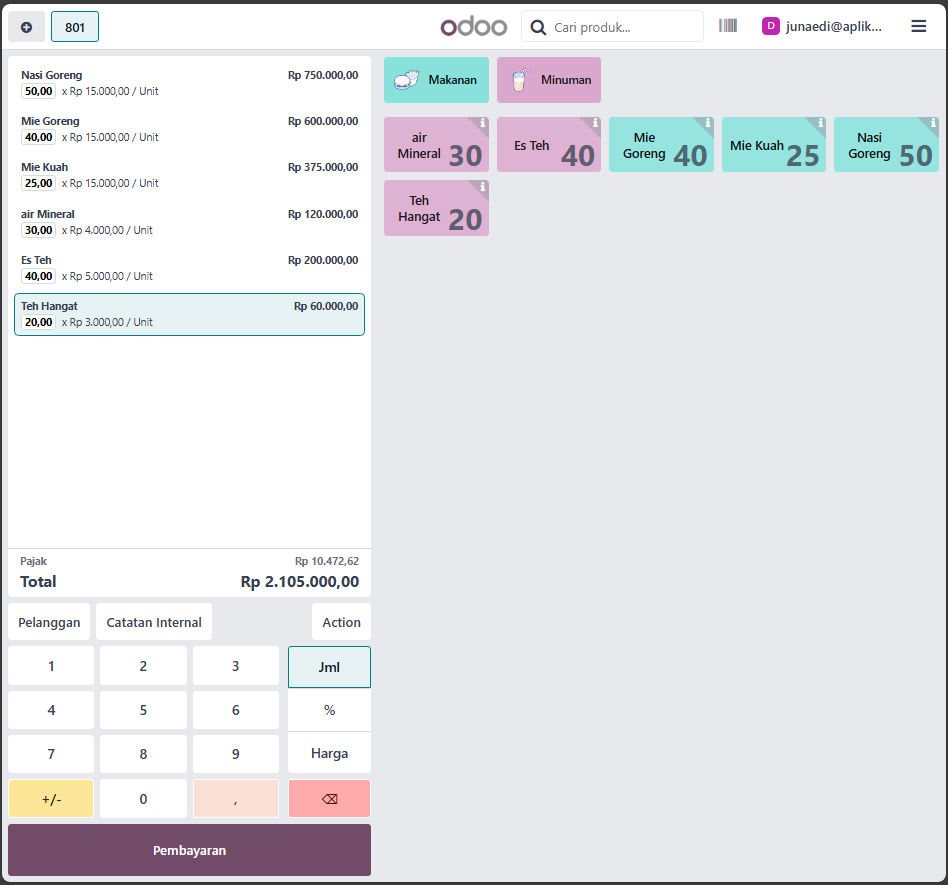Click the Pembayaran button

(189, 850)
